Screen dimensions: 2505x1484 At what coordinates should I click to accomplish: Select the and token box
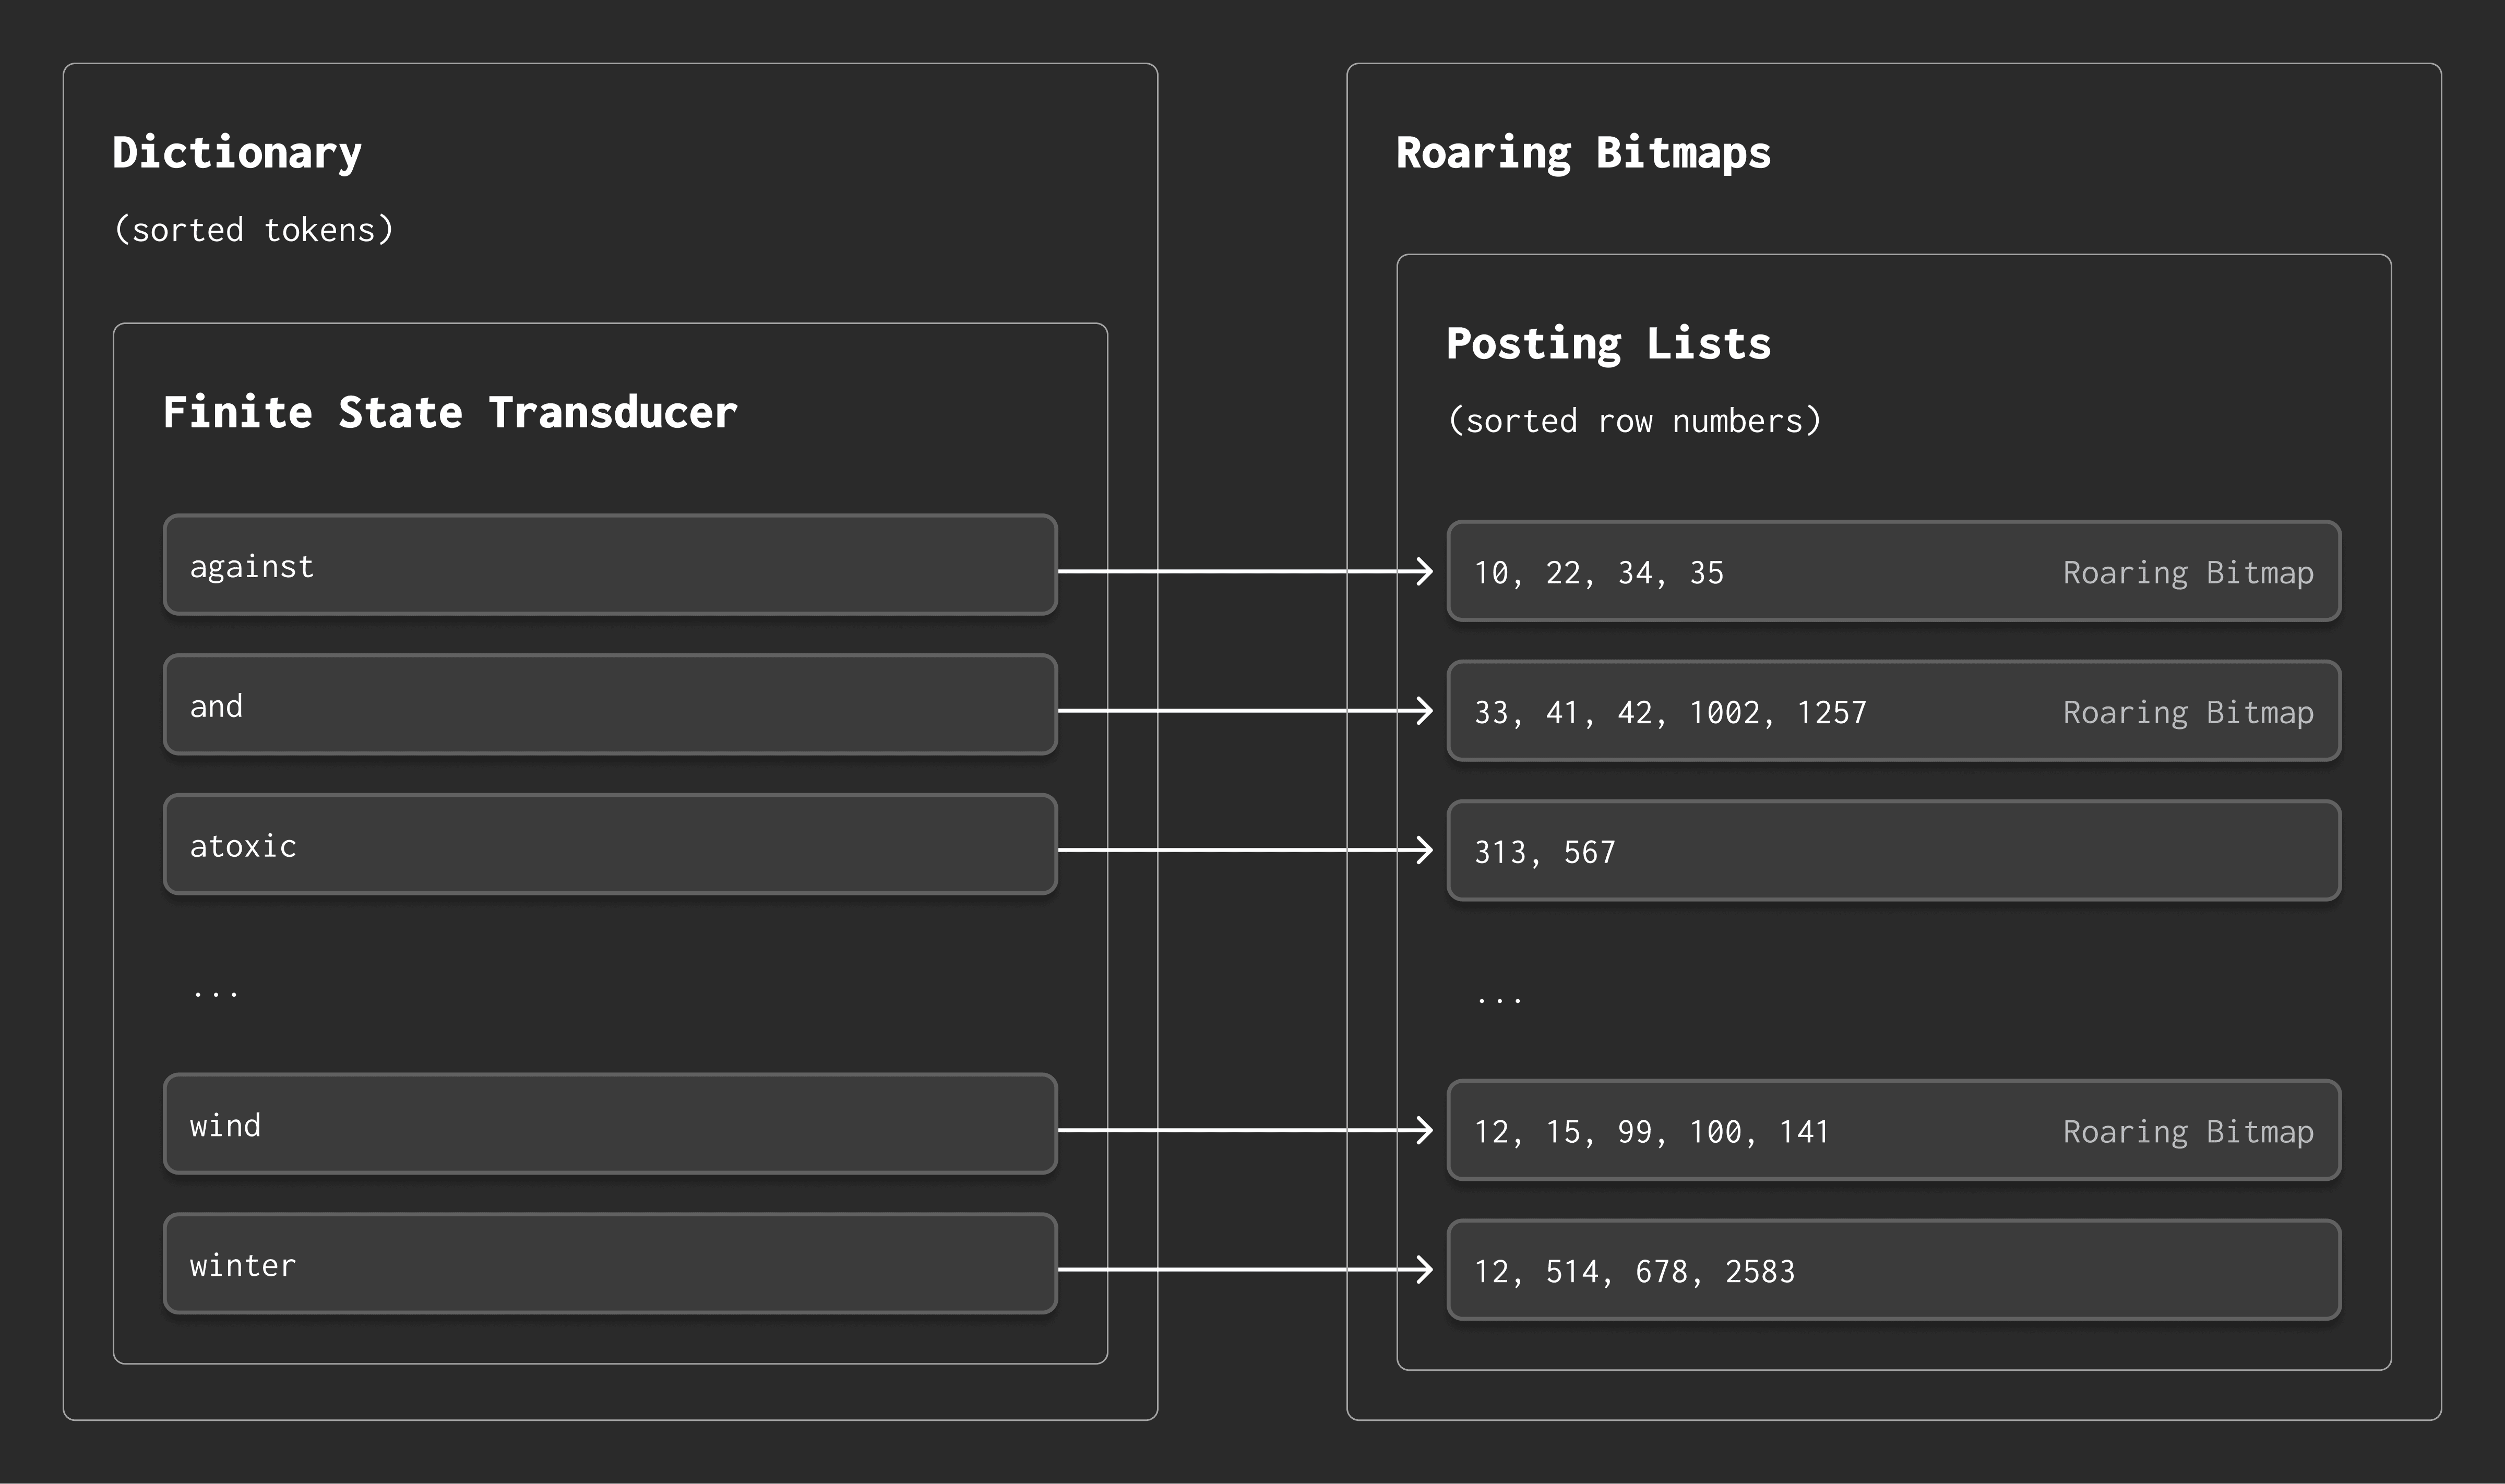(610, 705)
